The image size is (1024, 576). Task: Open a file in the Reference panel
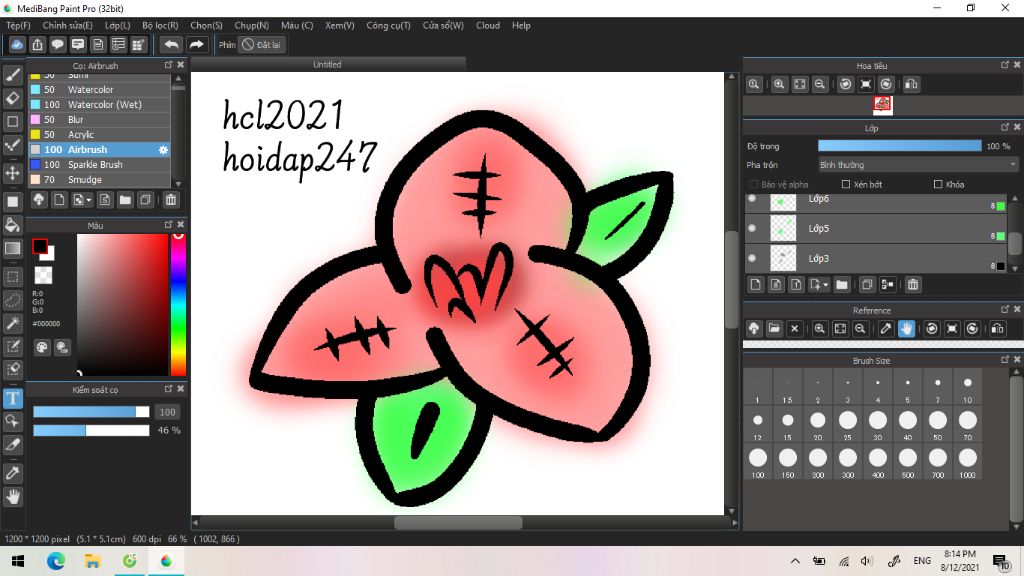[x=774, y=328]
